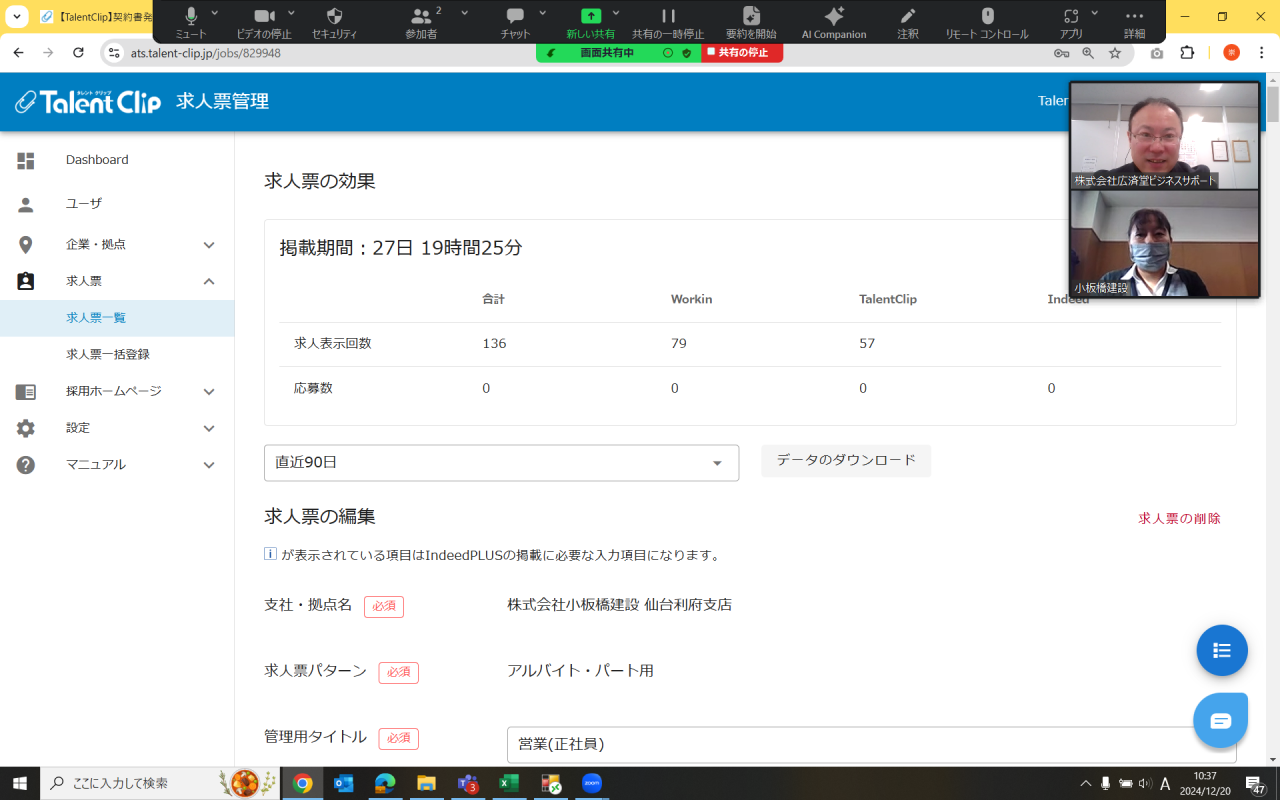1280x800 pixels.
Task: Click the browser back button
Action: (x=18, y=52)
